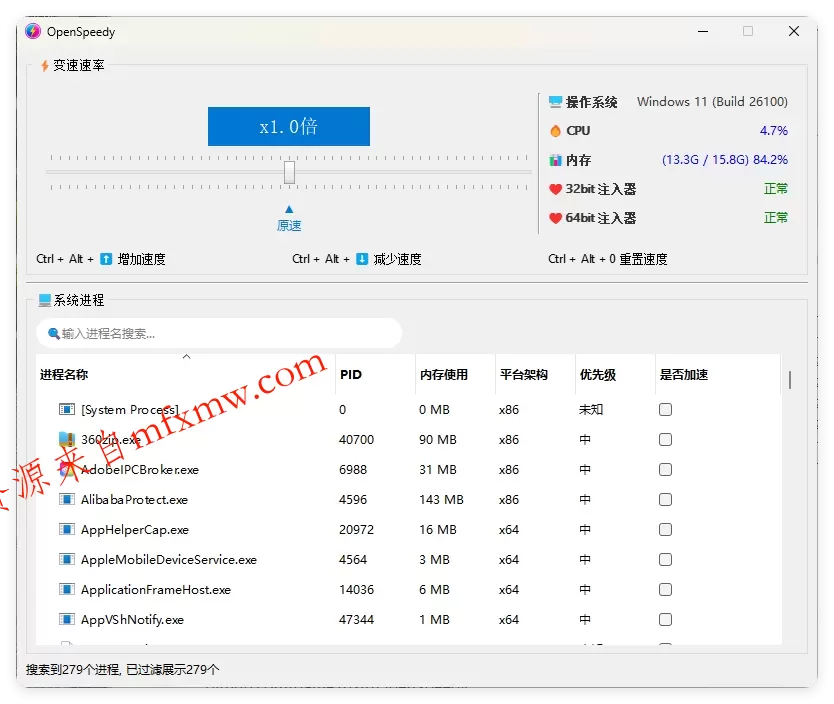Screen dimensions: 834x704
Task: Enable acceleration for [System Process]
Action: (665, 409)
